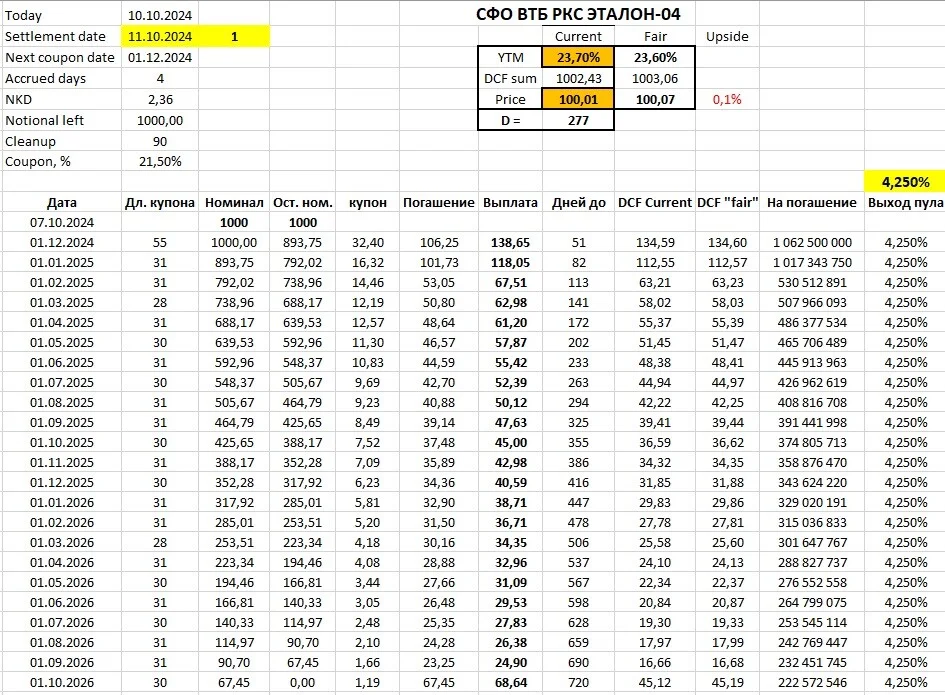Screen dimensions: 945x695
Task: Select the Fair Price cell 100,07
Action: [x=655, y=99]
